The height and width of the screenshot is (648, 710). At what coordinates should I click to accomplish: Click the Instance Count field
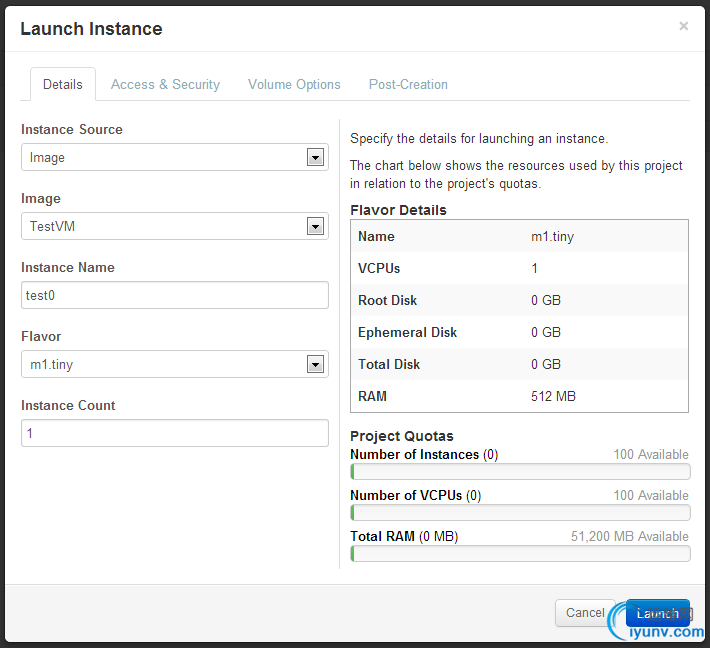click(175, 433)
